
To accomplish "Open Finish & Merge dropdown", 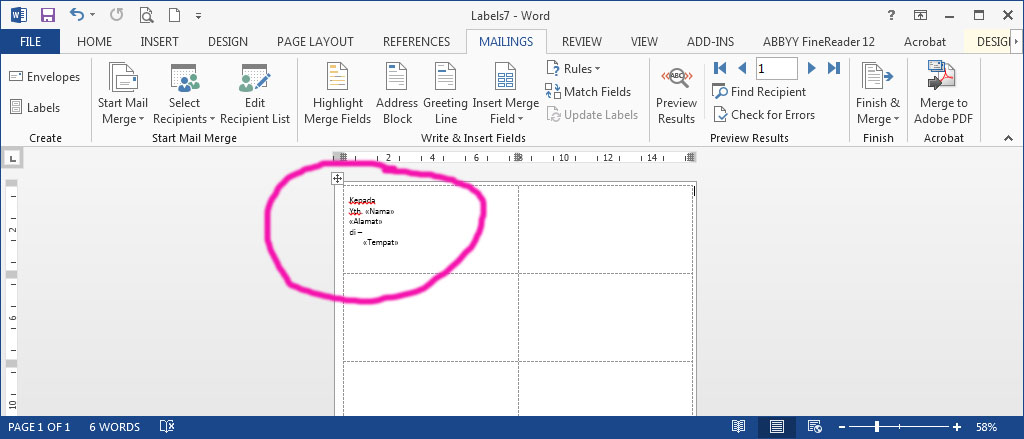I will (x=878, y=95).
